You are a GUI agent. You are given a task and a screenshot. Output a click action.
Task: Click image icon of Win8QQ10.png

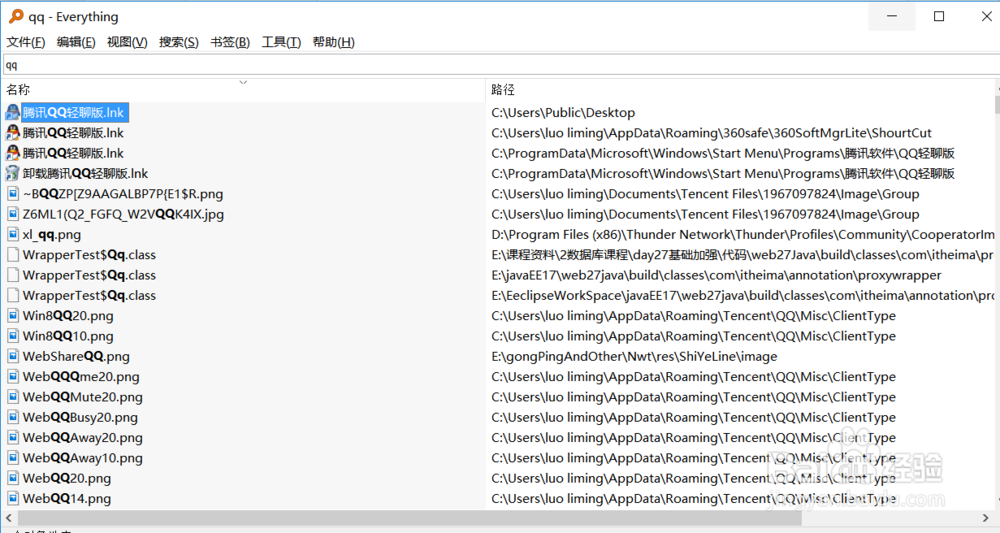click(13, 336)
